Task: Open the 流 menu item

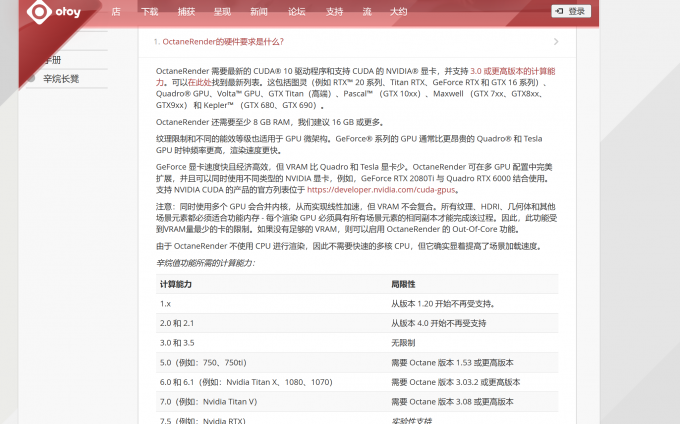Action: coord(367,12)
